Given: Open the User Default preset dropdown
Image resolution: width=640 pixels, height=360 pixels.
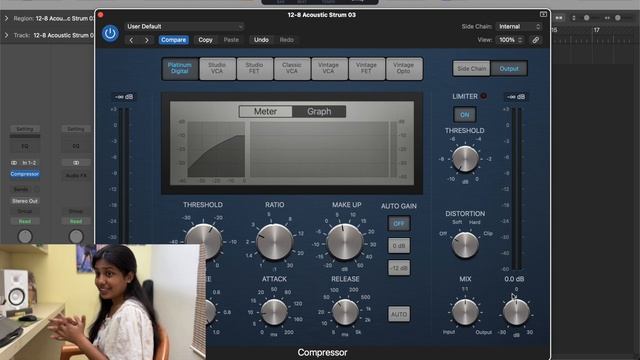Looking at the screenshot, I should tap(184, 27).
